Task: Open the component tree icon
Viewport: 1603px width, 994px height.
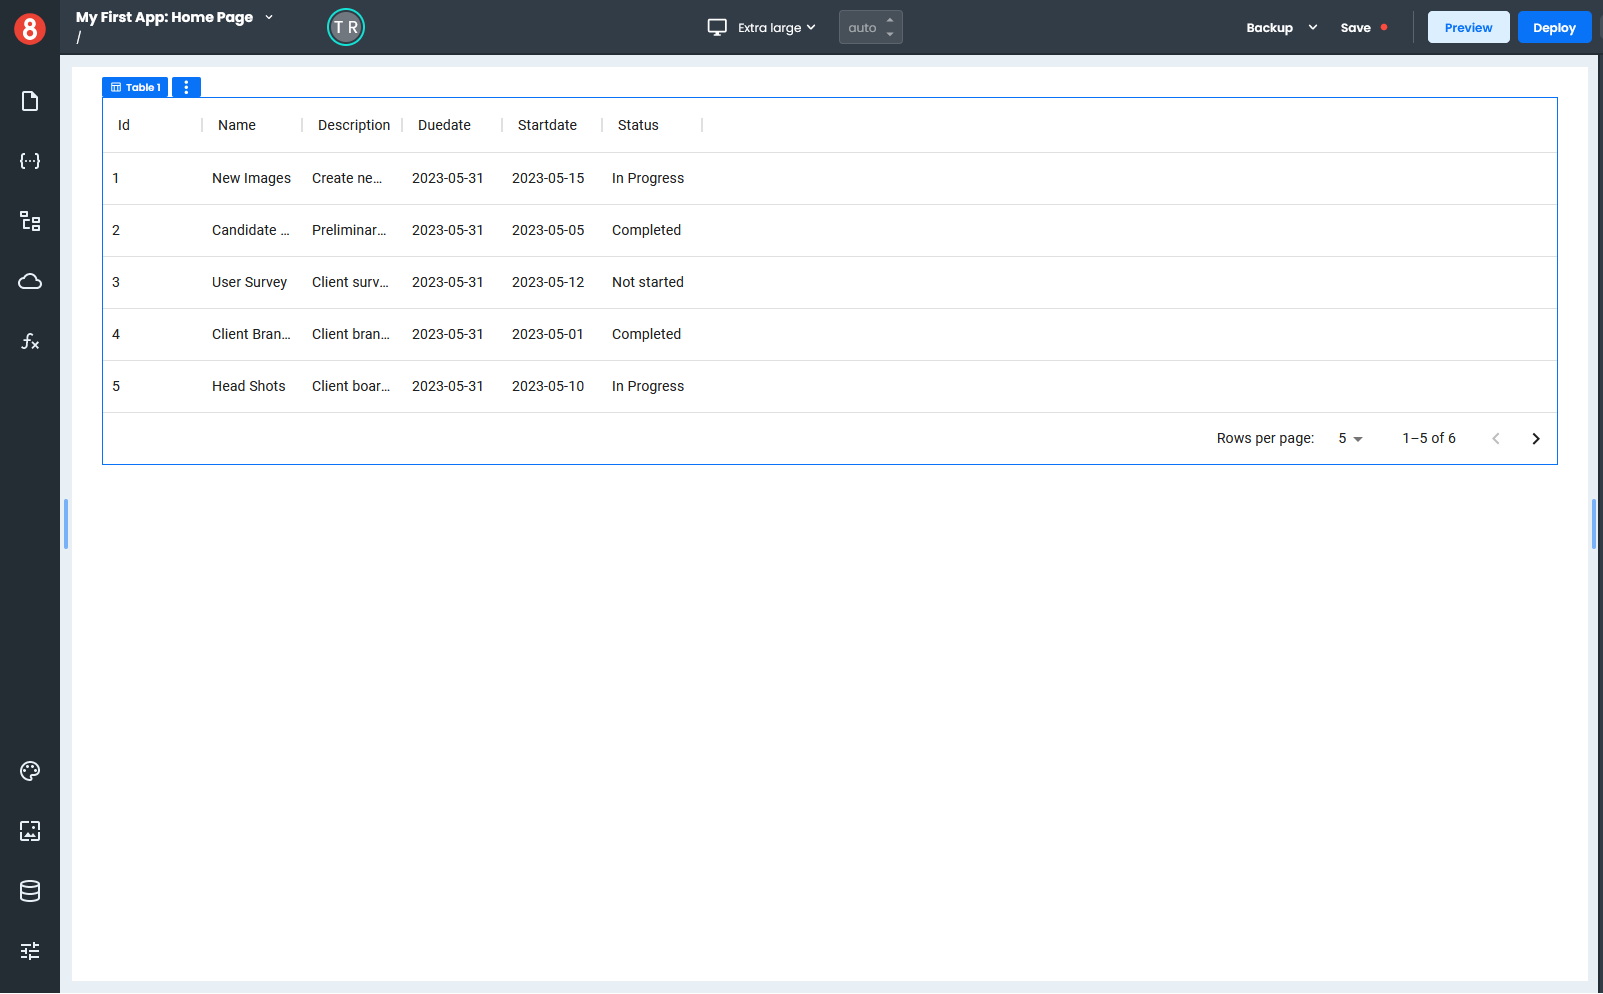Action: 30,221
